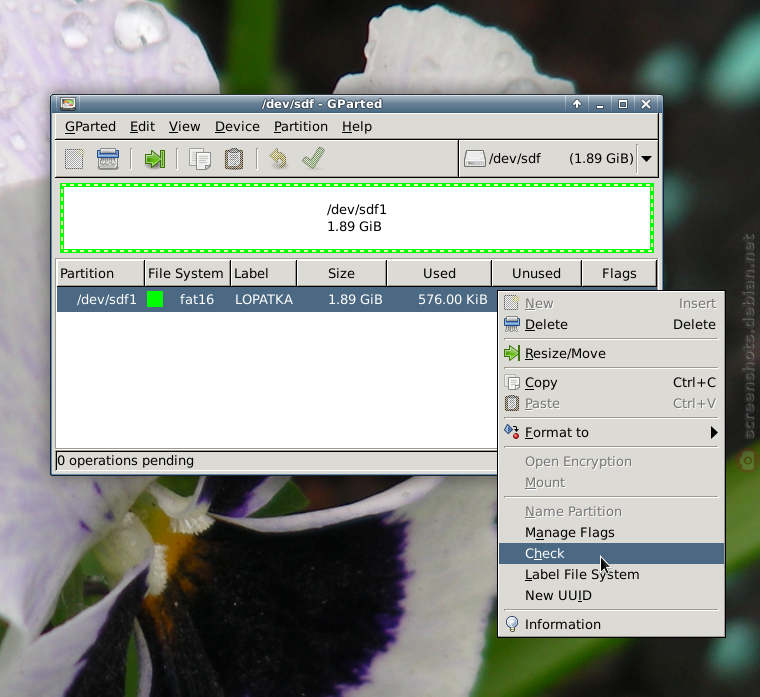Click the 0 operations pending status text
Viewport: 760px width, 697px height.
click(126, 460)
